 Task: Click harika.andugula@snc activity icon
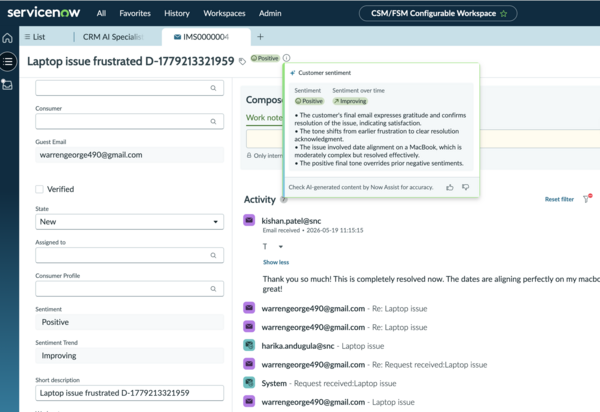pos(249,345)
